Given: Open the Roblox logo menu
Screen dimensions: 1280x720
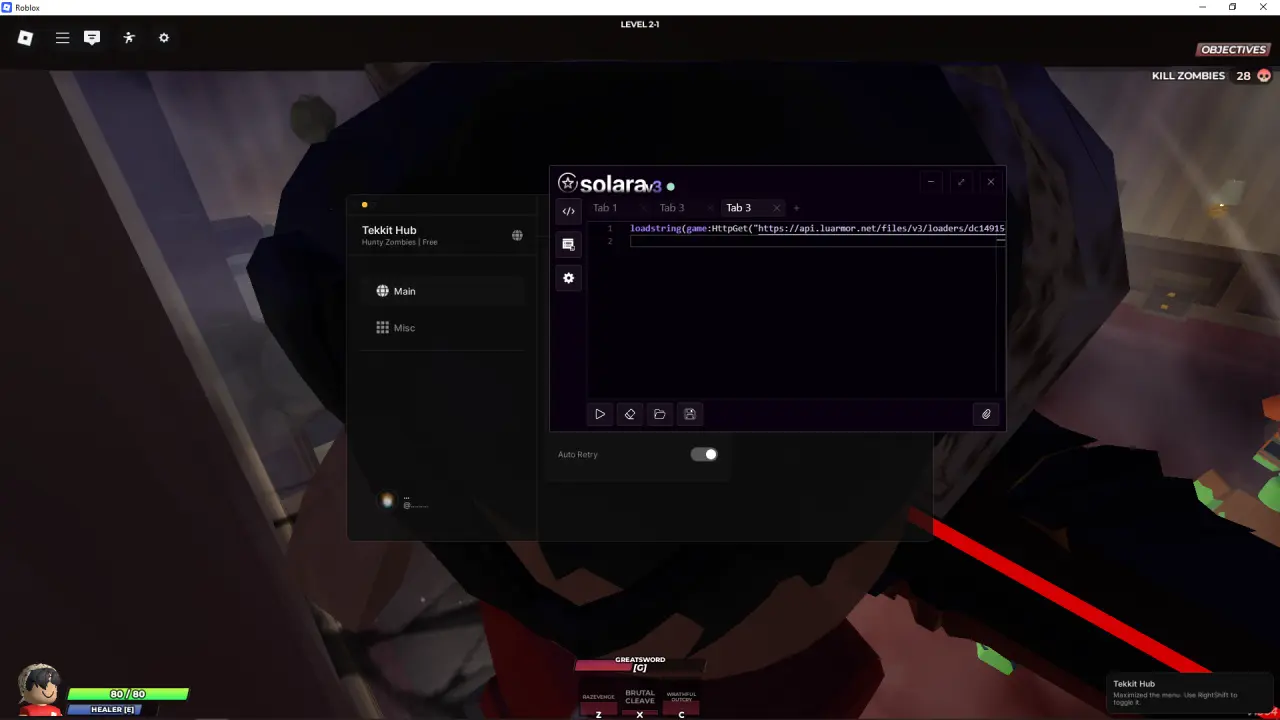Looking at the screenshot, I should click(26, 38).
